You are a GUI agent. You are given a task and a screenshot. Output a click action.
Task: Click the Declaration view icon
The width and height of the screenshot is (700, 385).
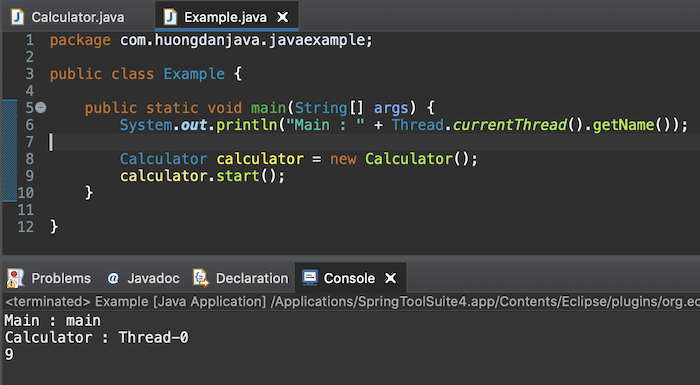click(200, 278)
